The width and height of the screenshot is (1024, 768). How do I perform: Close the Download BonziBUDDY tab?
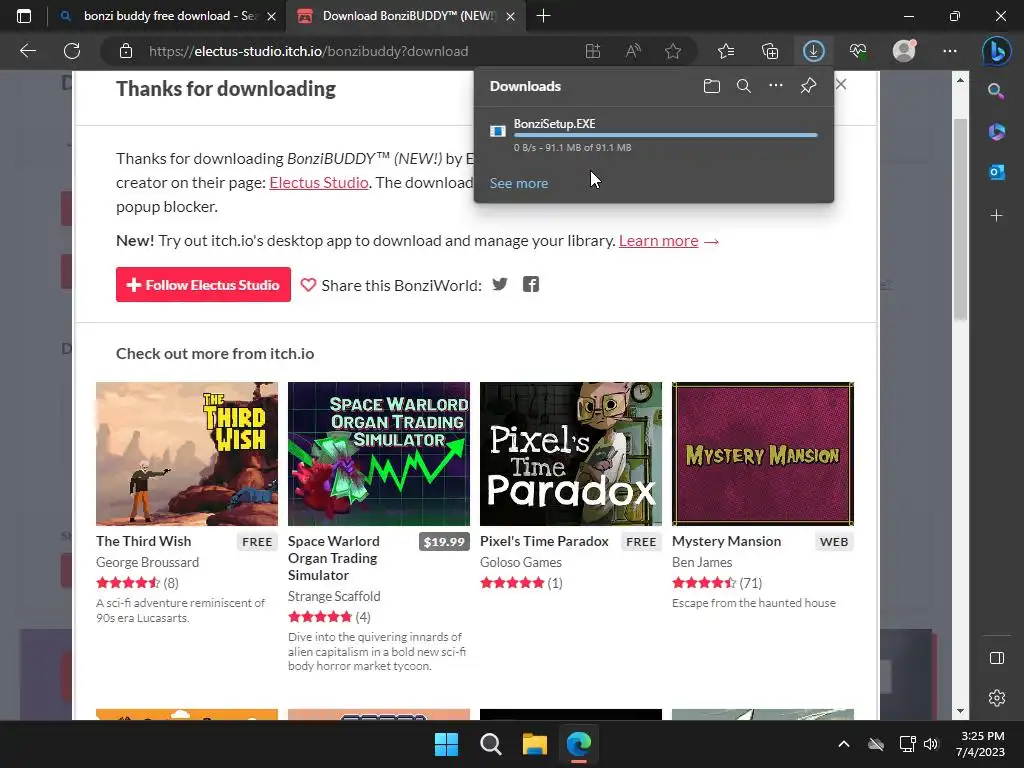click(511, 16)
